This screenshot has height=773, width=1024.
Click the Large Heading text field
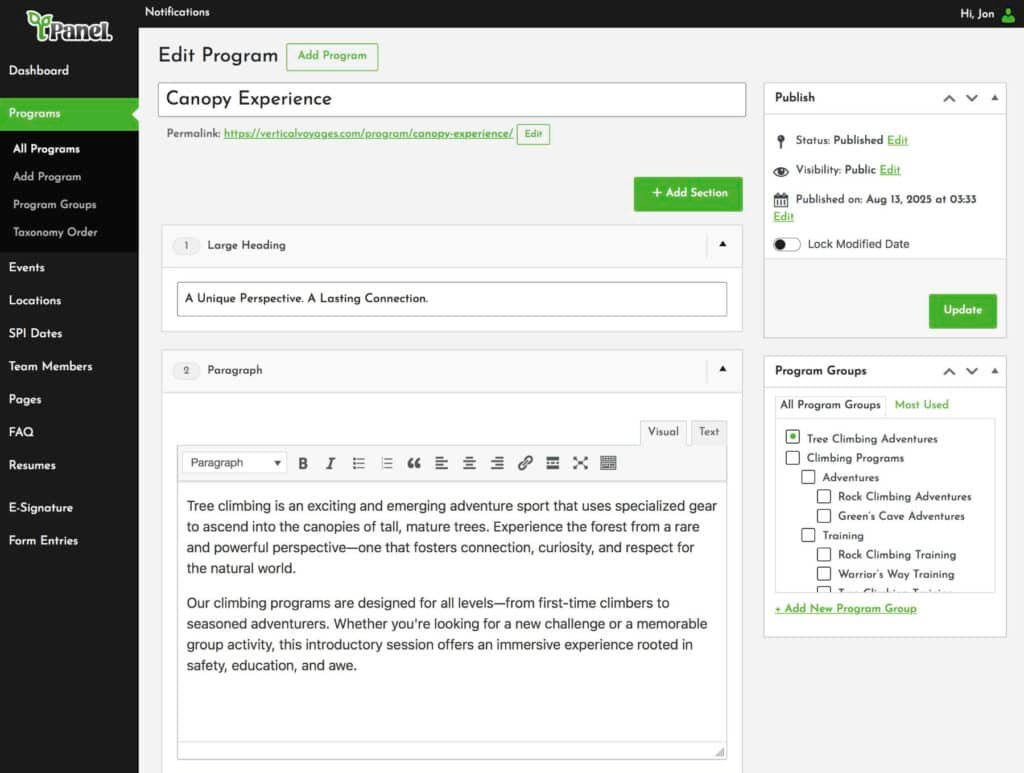pyautogui.click(x=452, y=299)
